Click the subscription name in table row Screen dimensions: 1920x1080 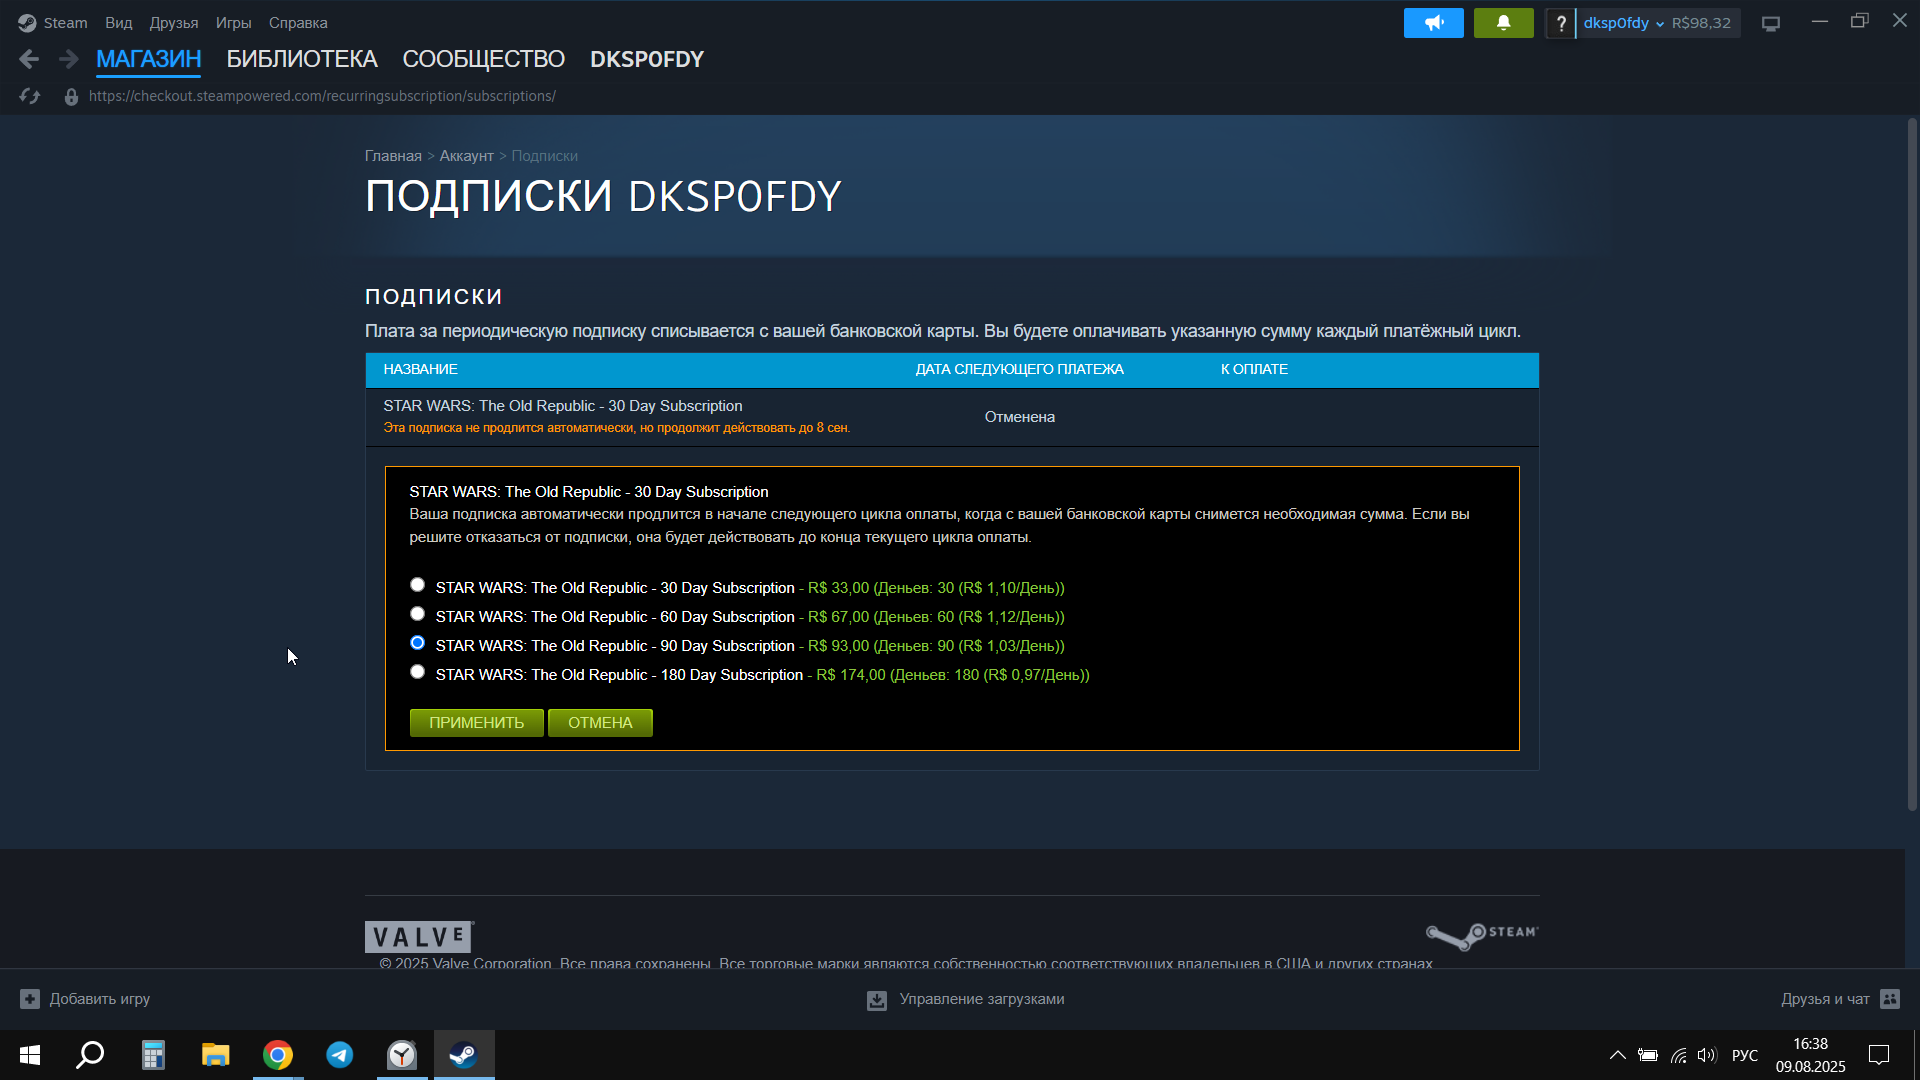(562, 406)
